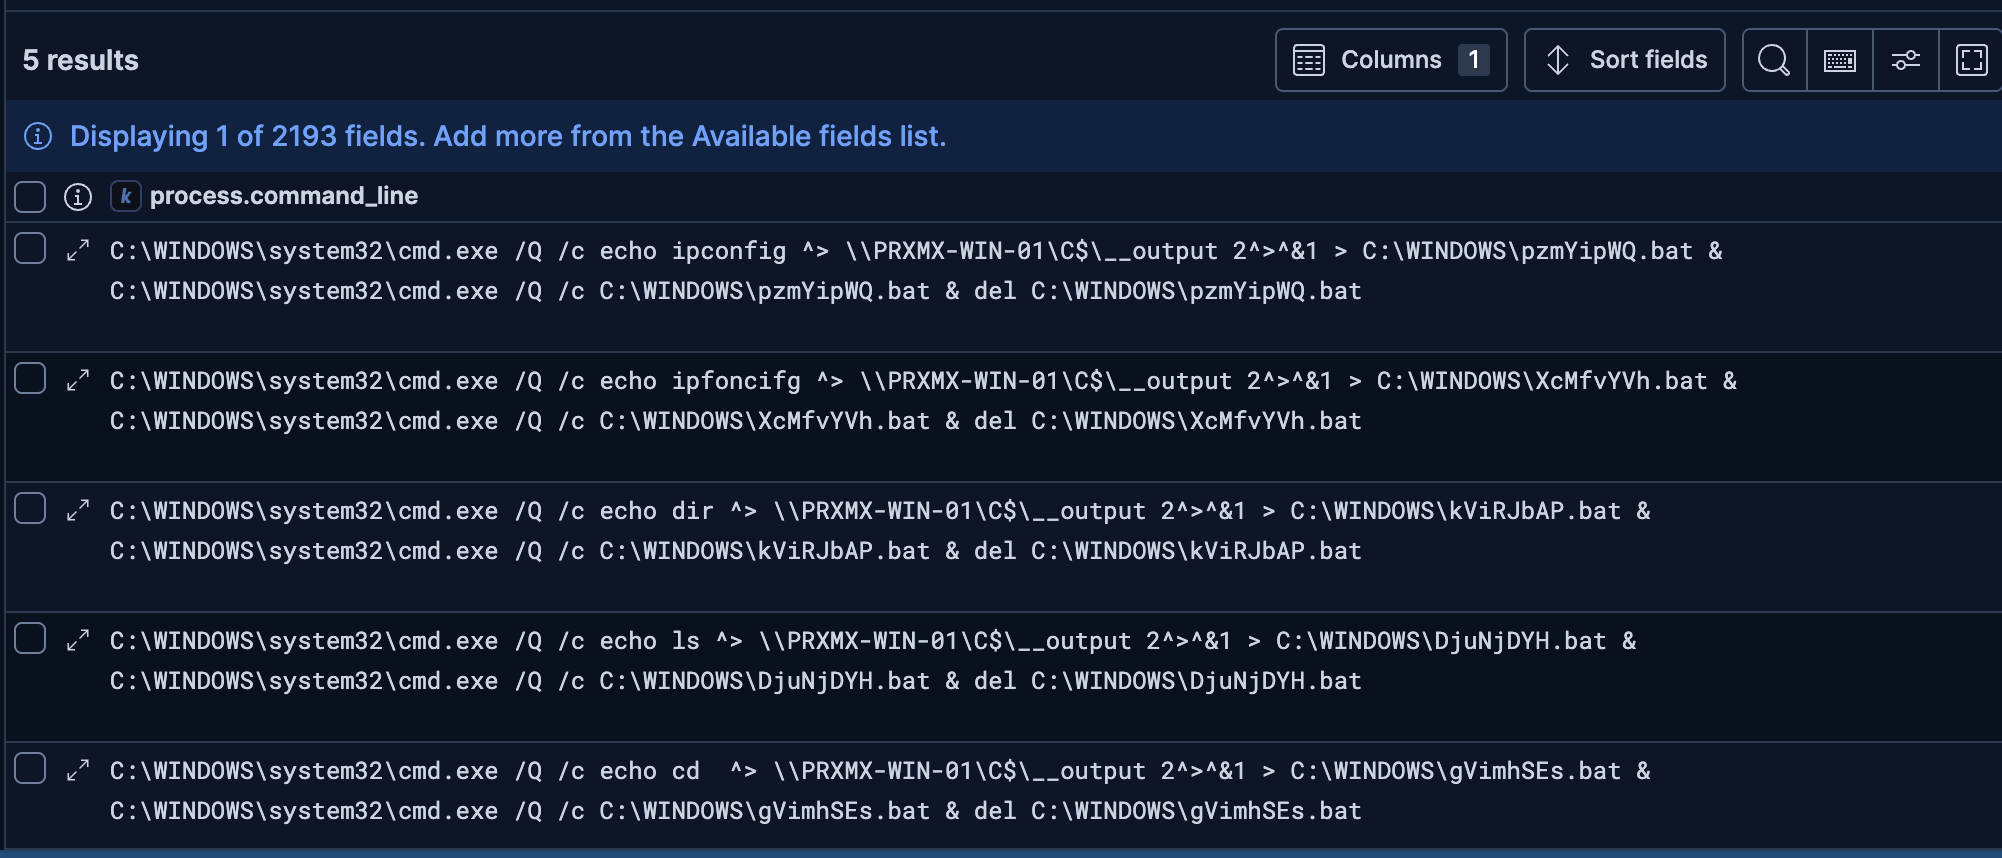This screenshot has width=2002, height=858.
Task: Click the '5 results' count text
Action: pos(81,60)
